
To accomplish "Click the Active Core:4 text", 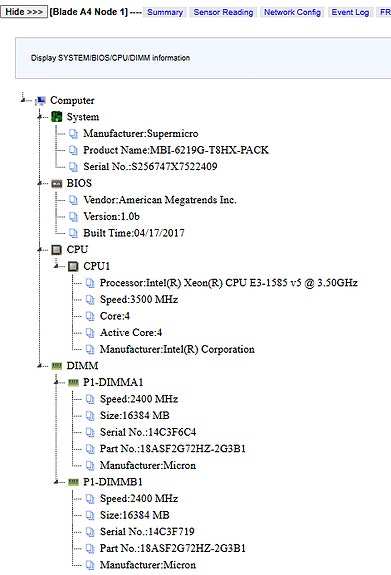I will pos(131,332).
